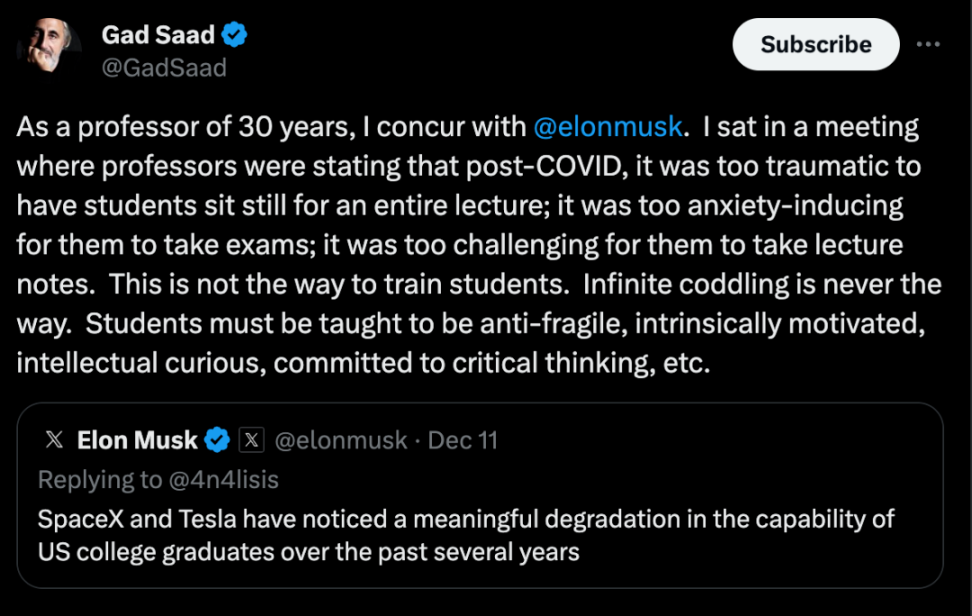Open the @GadSaad handle link
This screenshot has width=972, height=616.
pyautogui.click(x=164, y=67)
